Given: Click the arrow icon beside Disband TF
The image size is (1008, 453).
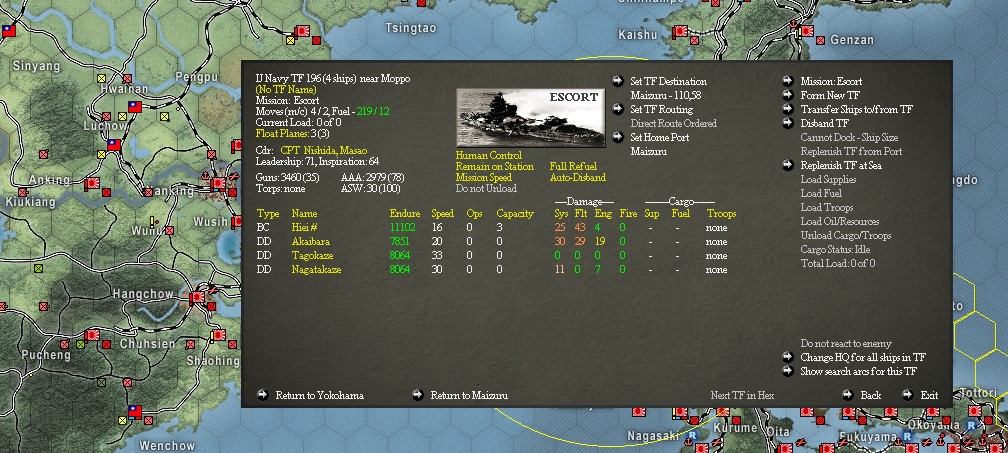Looking at the screenshot, I should tap(788, 123).
